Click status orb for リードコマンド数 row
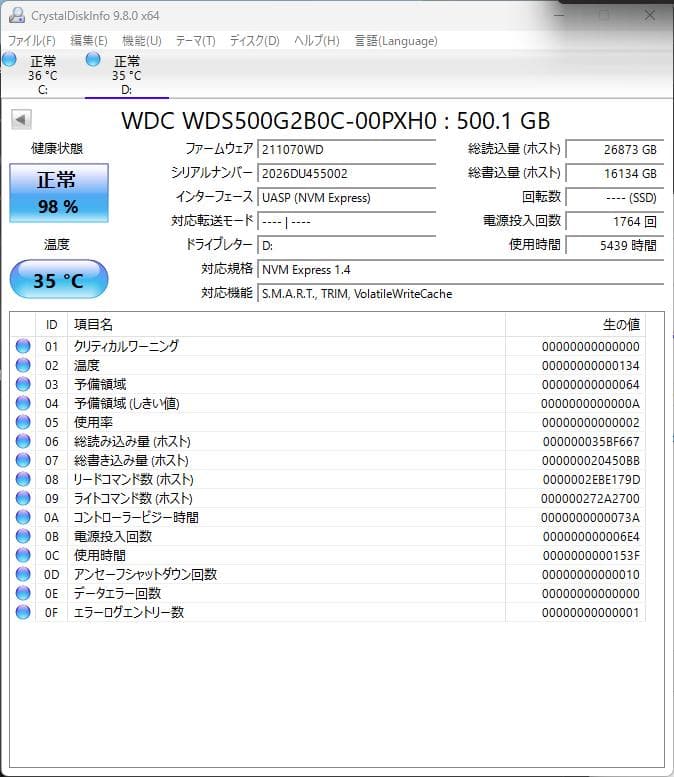This screenshot has width=674, height=777. pos(23,479)
